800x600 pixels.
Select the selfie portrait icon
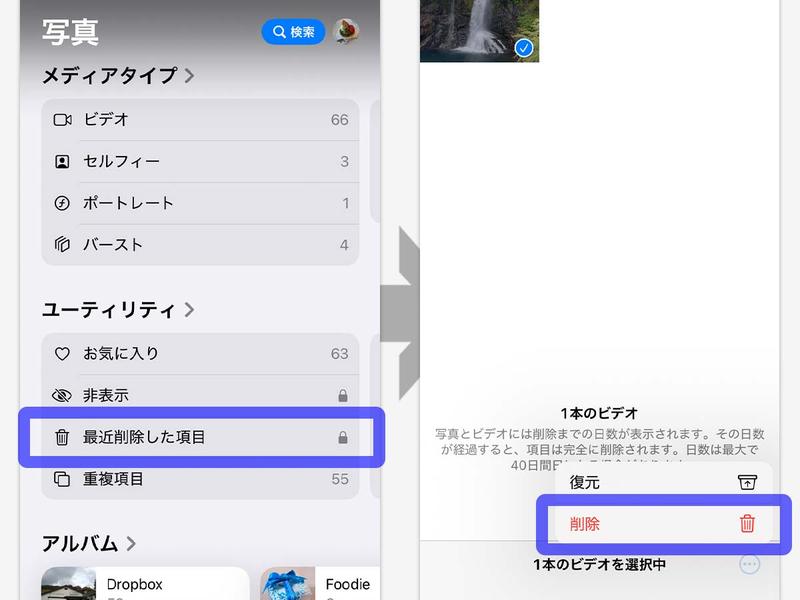pyautogui.click(x=62, y=162)
